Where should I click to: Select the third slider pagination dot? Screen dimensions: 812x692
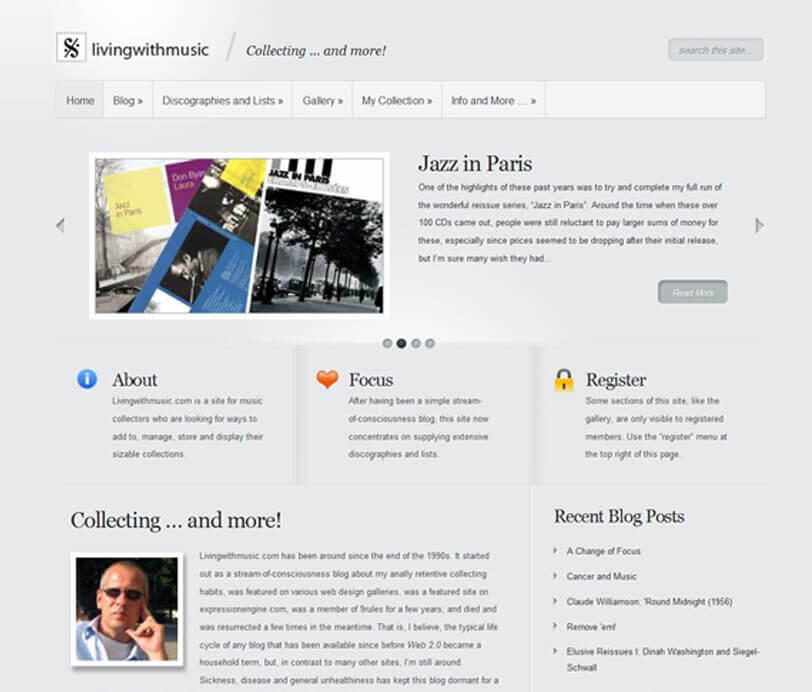[416, 343]
